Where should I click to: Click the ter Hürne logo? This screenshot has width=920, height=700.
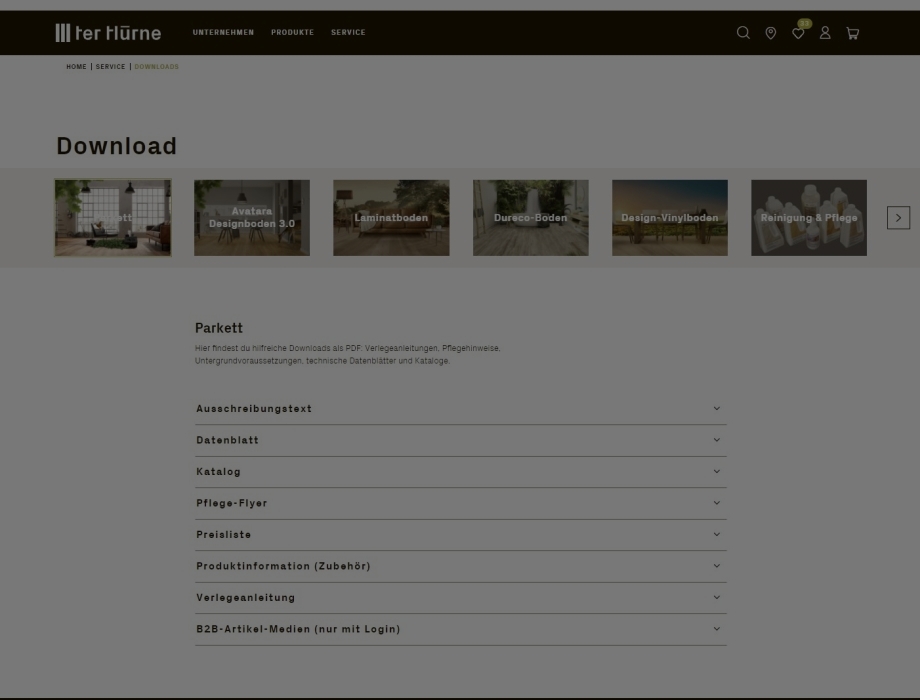(108, 33)
